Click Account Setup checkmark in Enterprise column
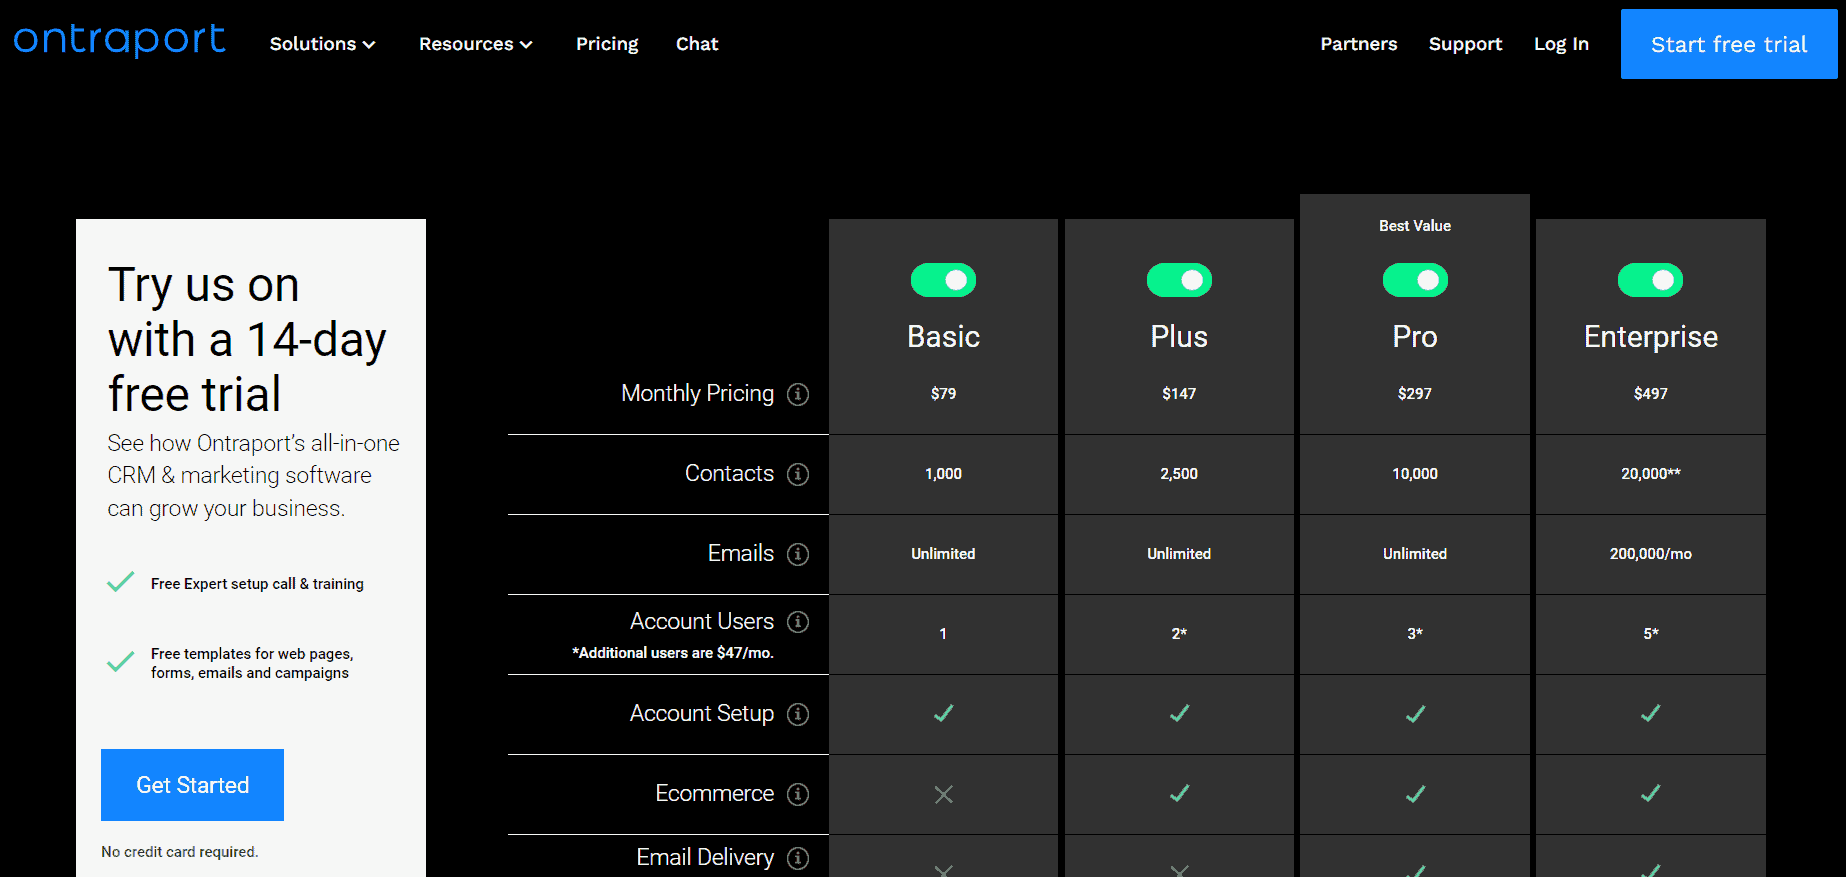This screenshot has width=1846, height=877. [x=1651, y=713]
